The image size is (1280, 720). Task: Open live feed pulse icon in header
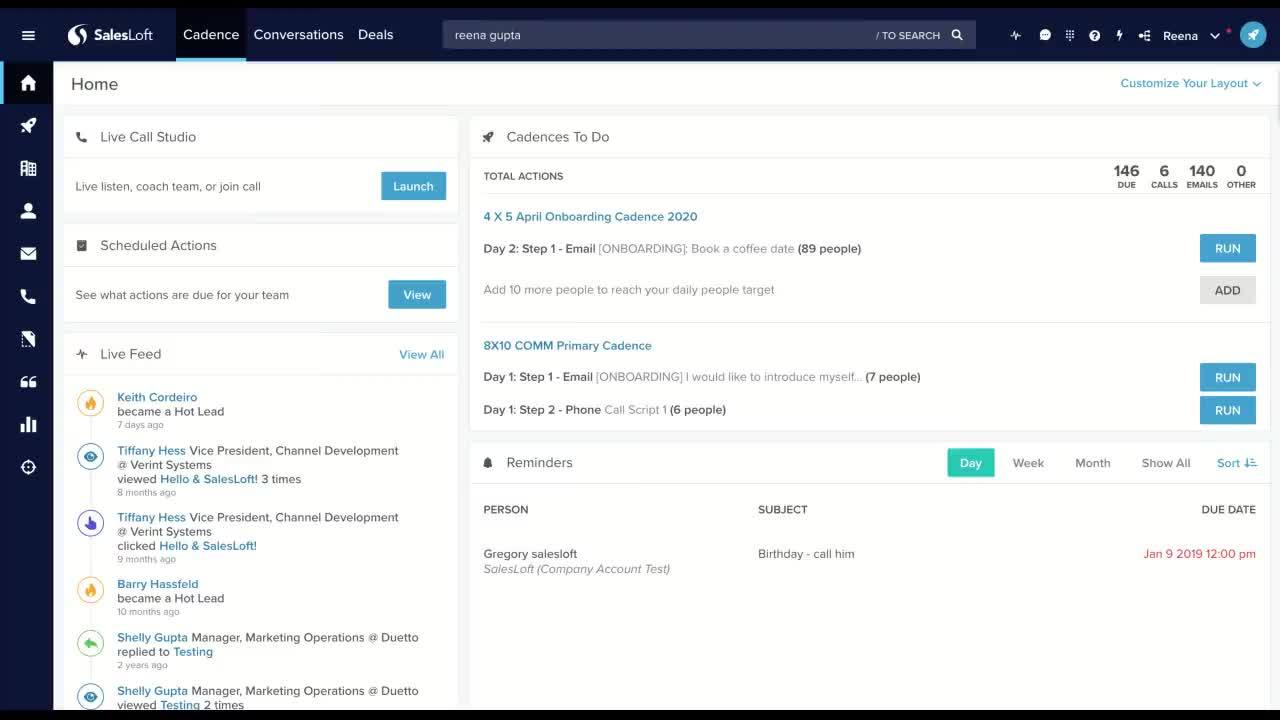[x=1016, y=35]
